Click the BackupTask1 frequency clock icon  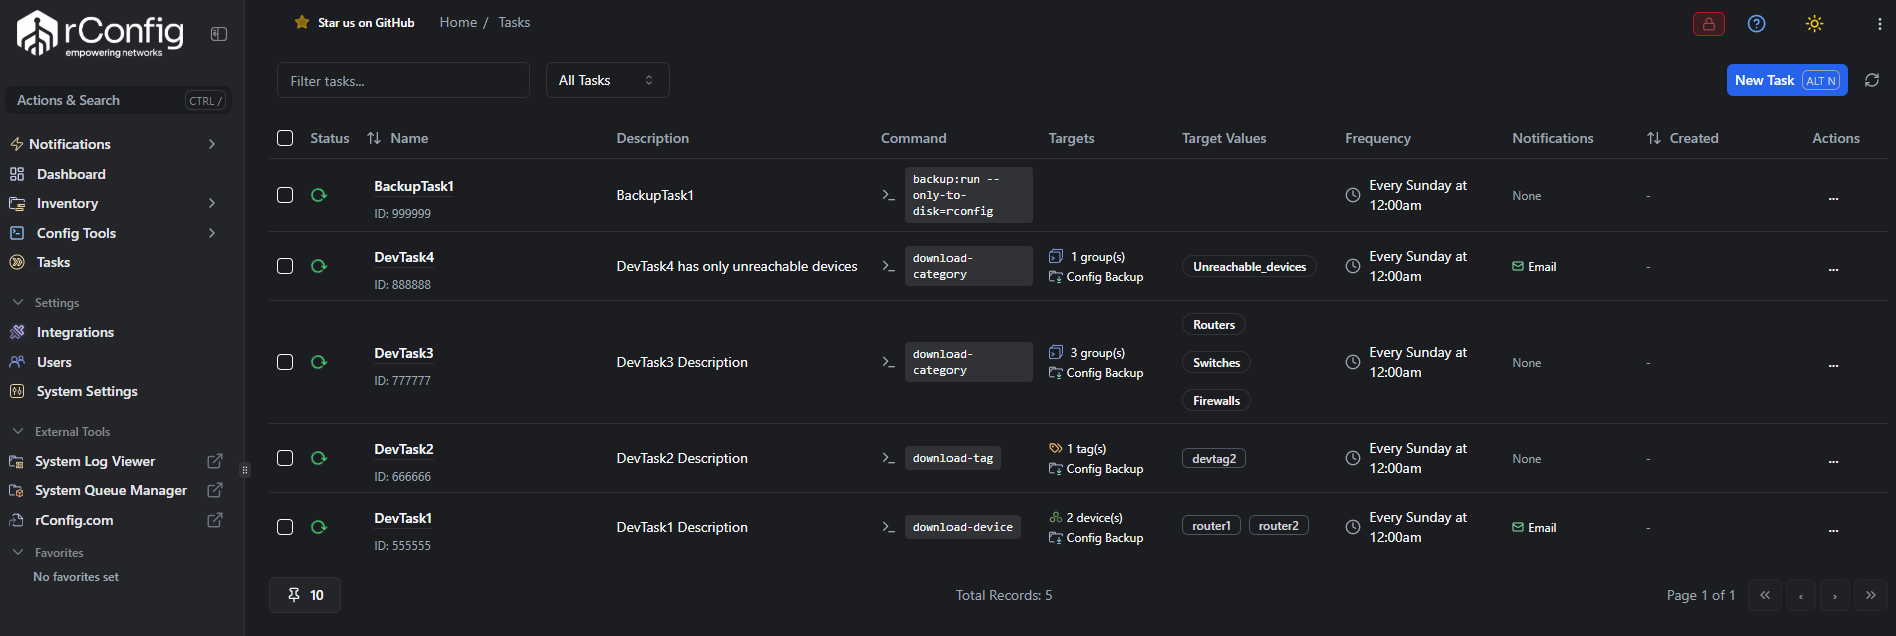[x=1353, y=195]
